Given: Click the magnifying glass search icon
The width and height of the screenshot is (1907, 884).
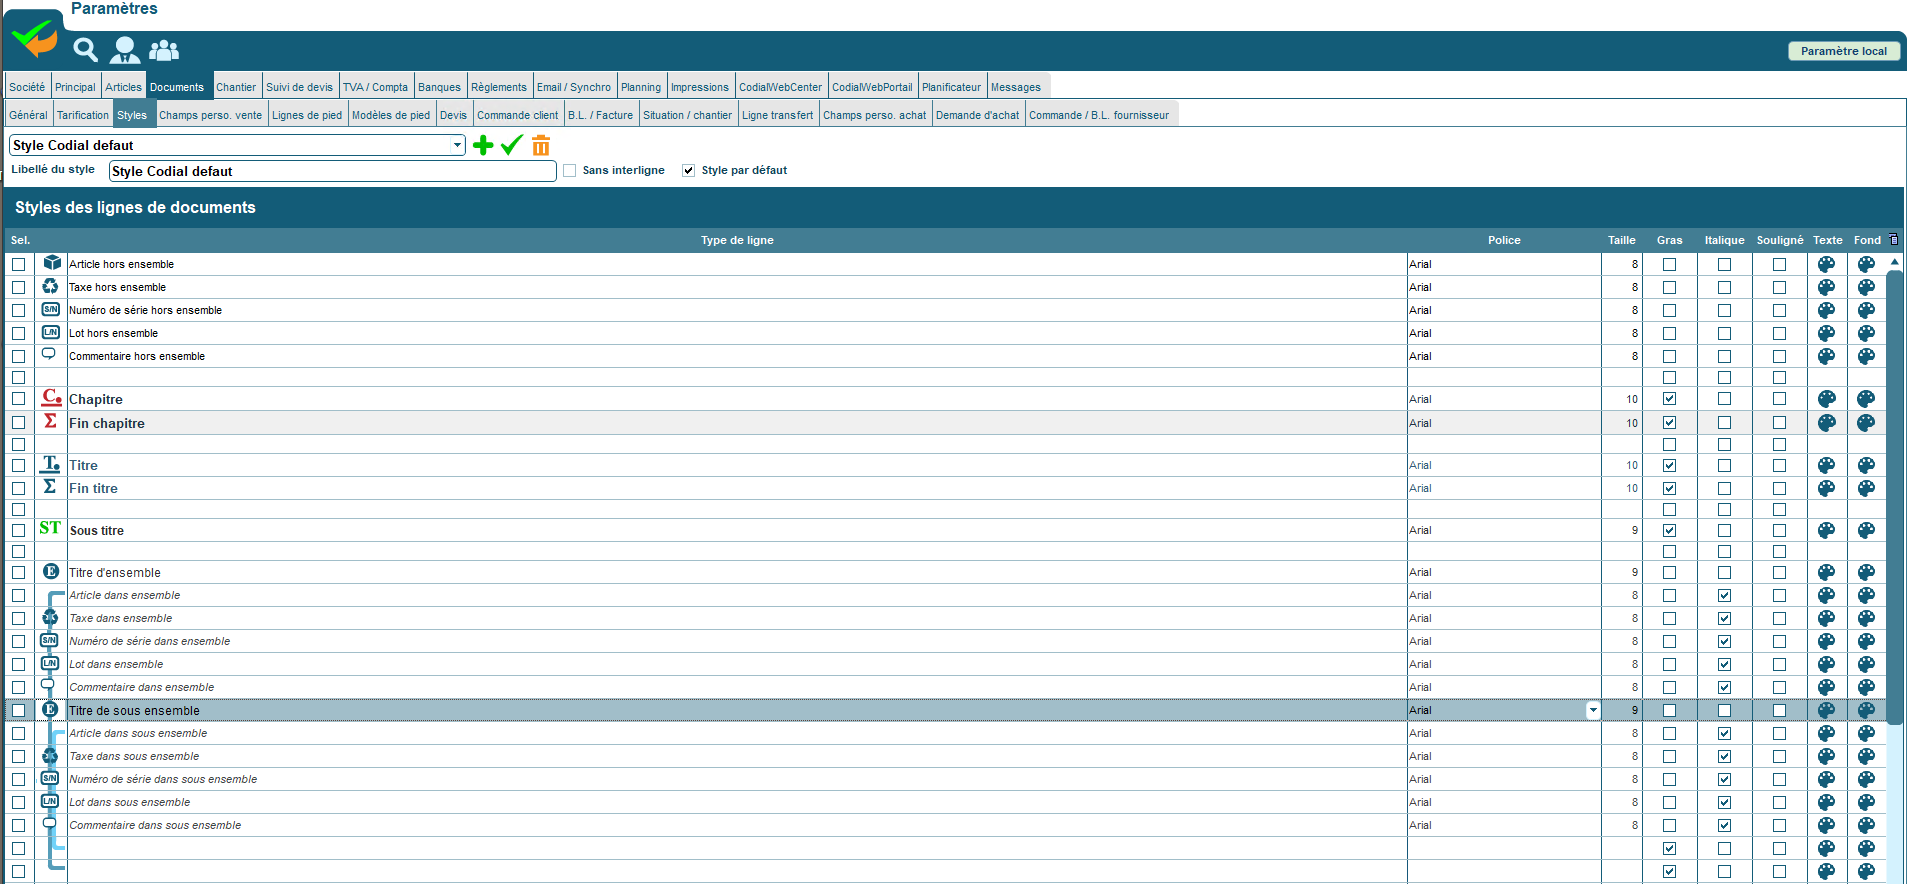Looking at the screenshot, I should 86,50.
